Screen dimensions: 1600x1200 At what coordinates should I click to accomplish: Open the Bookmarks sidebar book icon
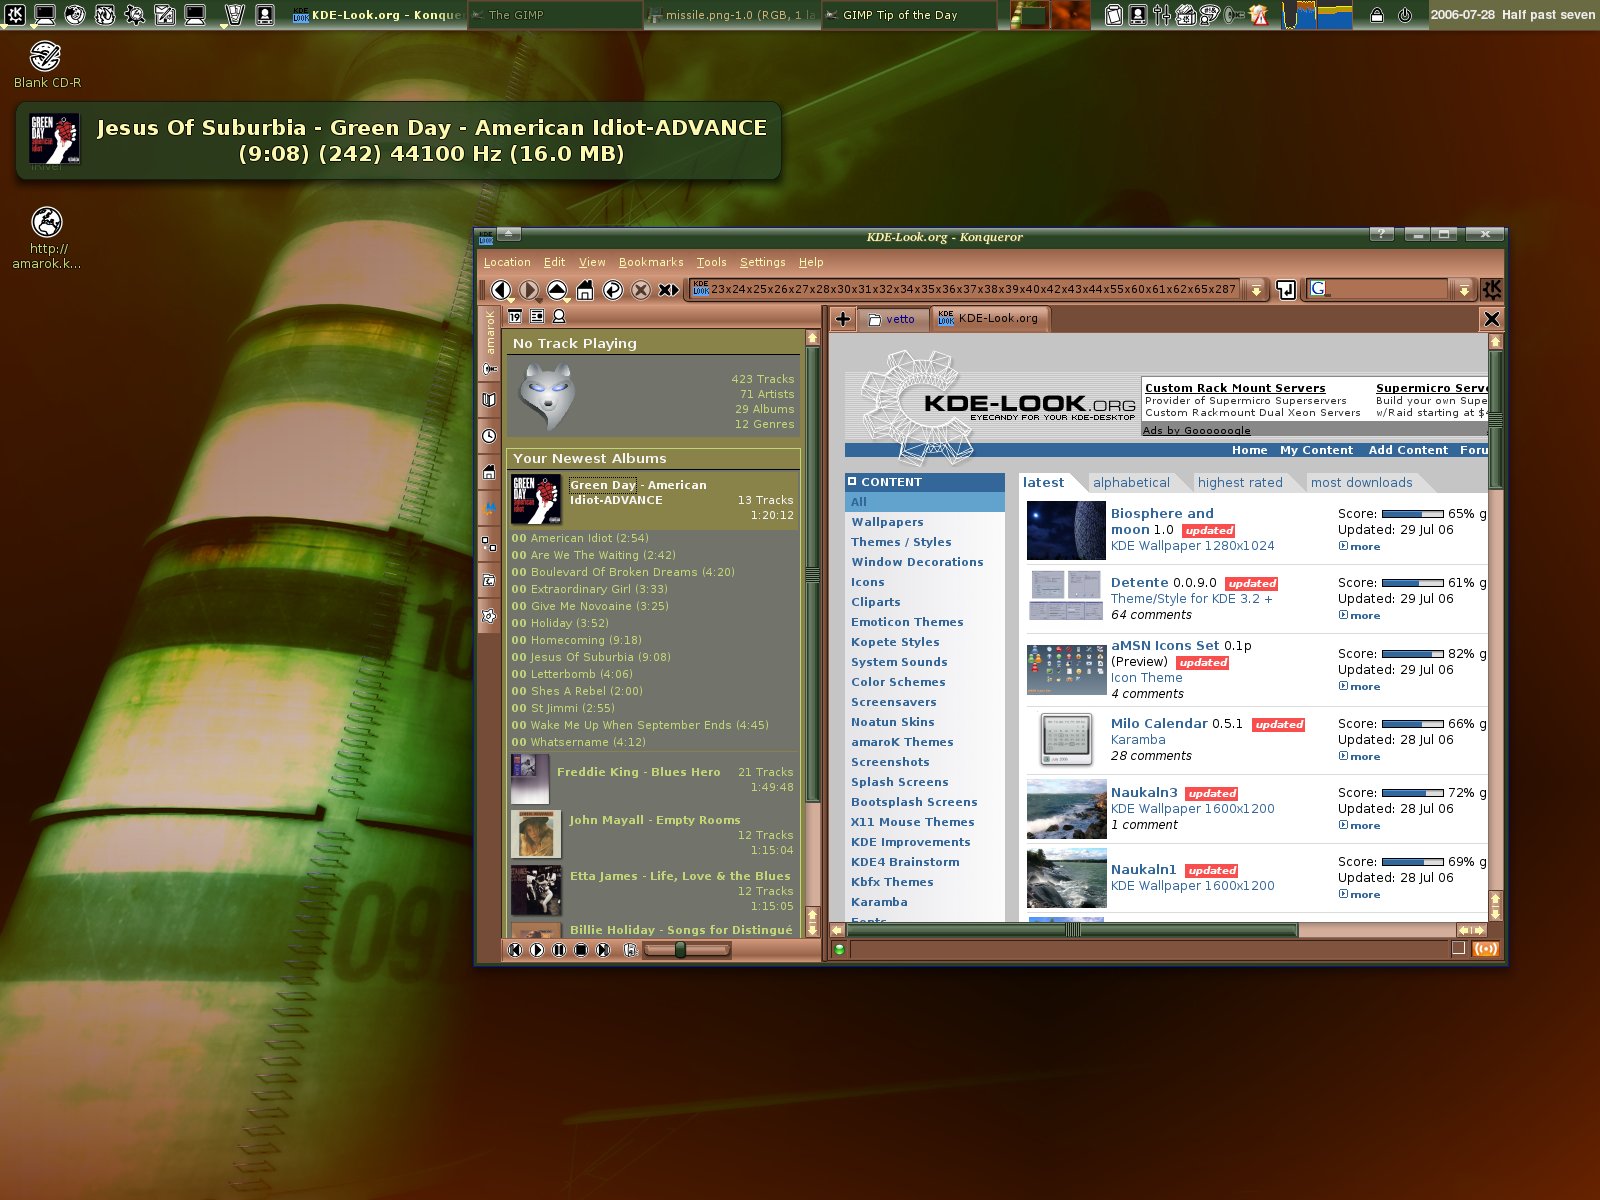[489, 400]
